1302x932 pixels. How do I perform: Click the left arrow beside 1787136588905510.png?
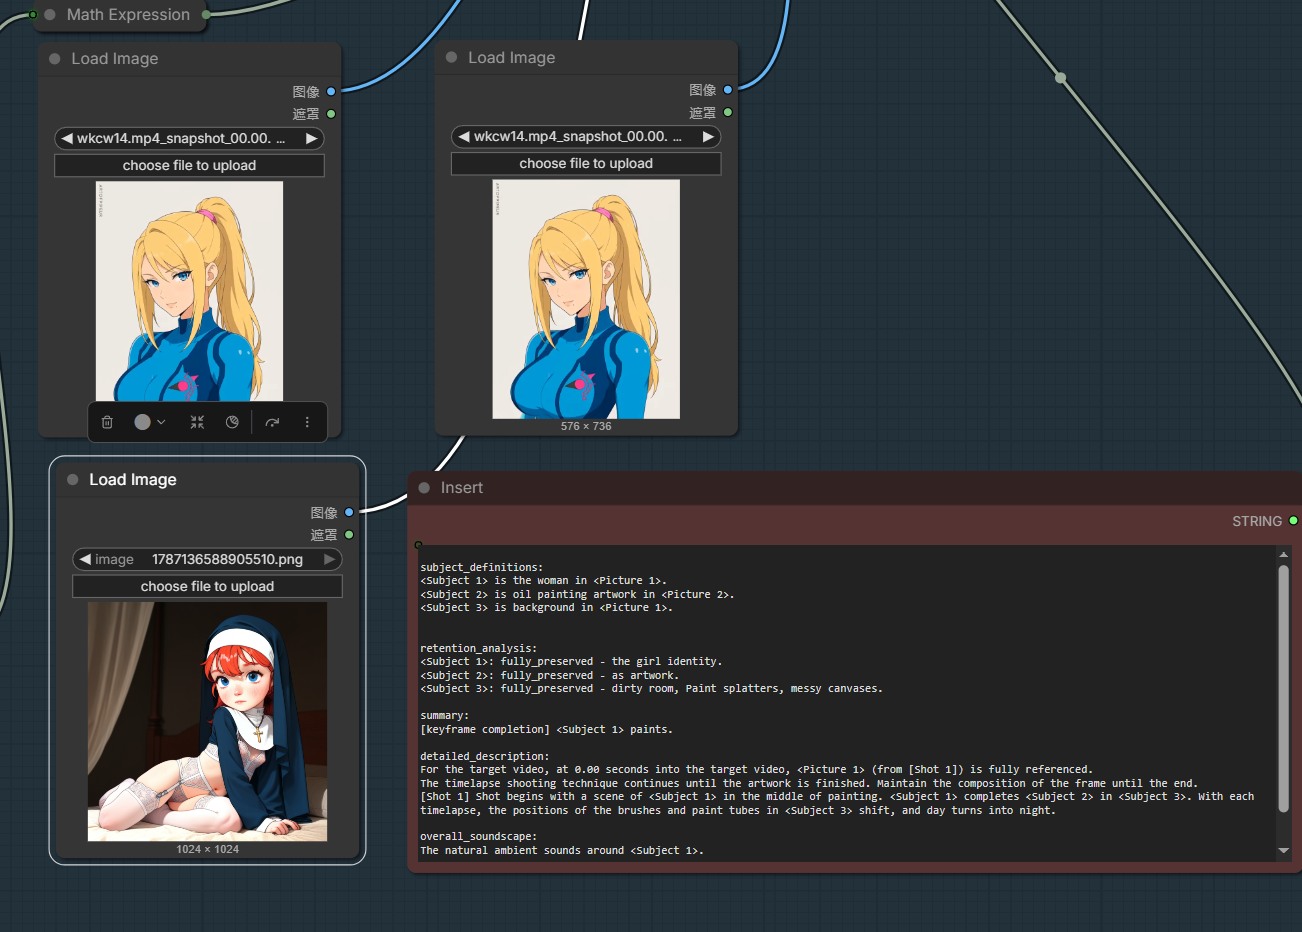coord(85,559)
